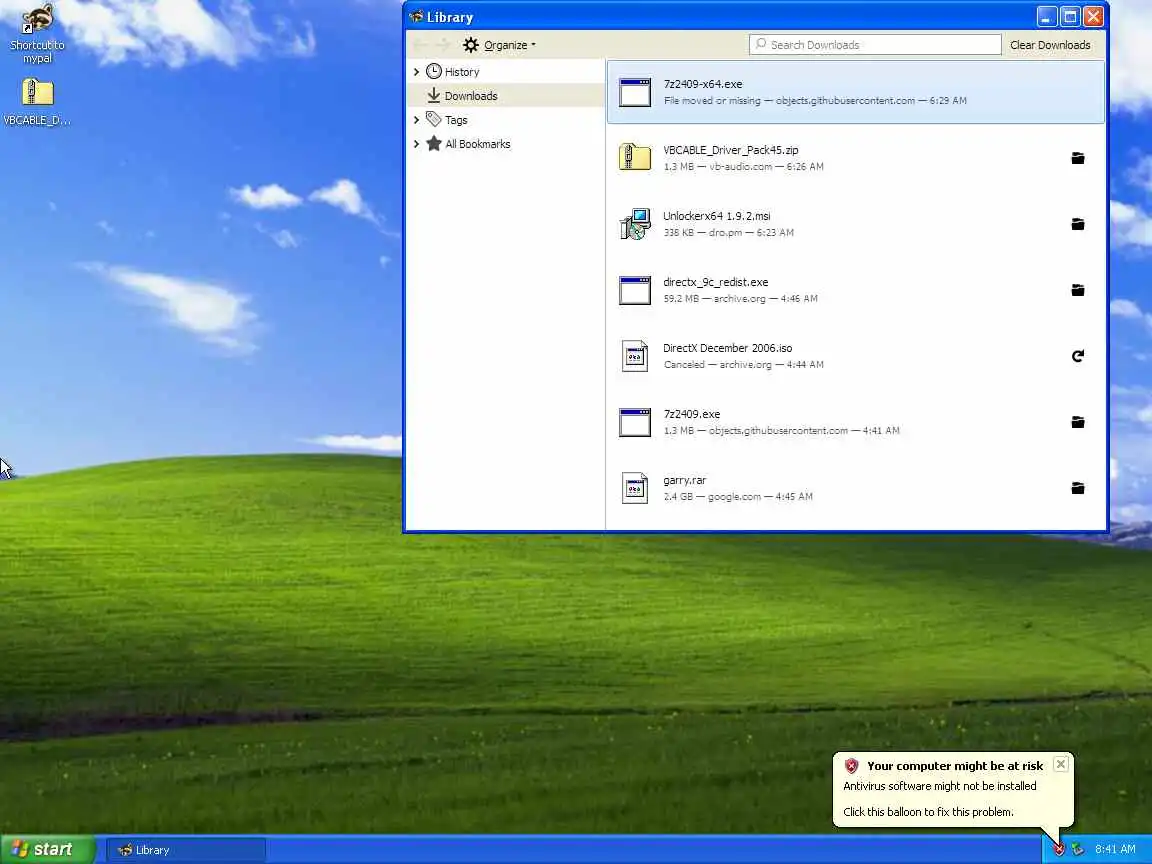Expand the History tree node
Image resolution: width=1152 pixels, height=864 pixels.
(x=417, y=71)
